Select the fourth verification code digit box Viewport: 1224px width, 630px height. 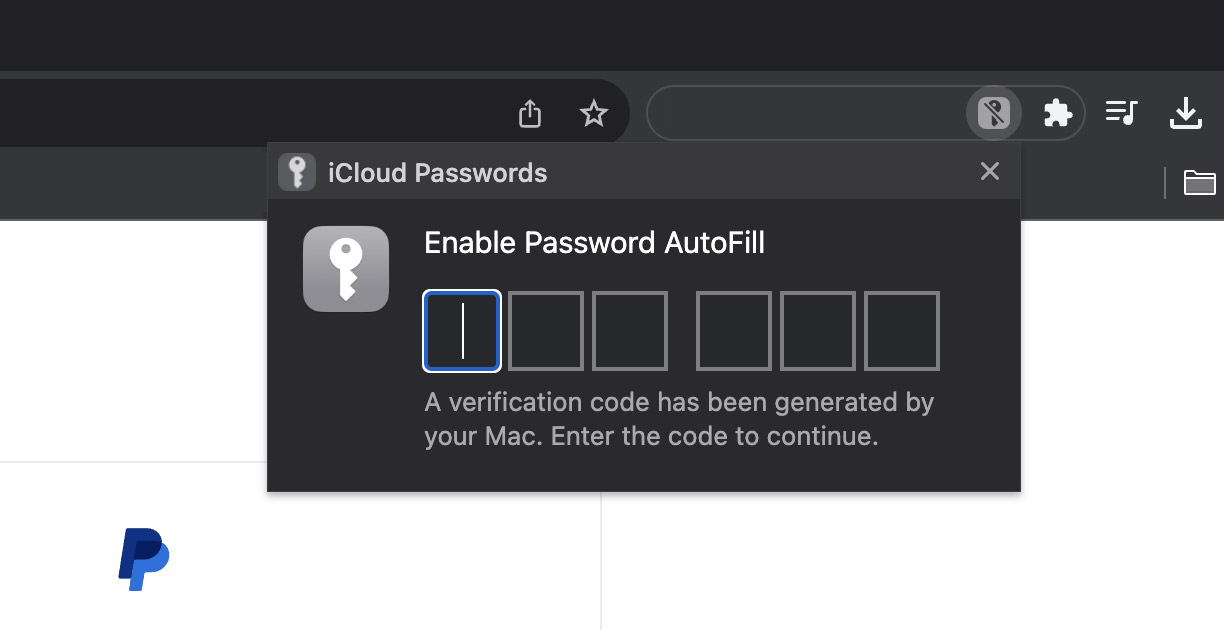734,331
